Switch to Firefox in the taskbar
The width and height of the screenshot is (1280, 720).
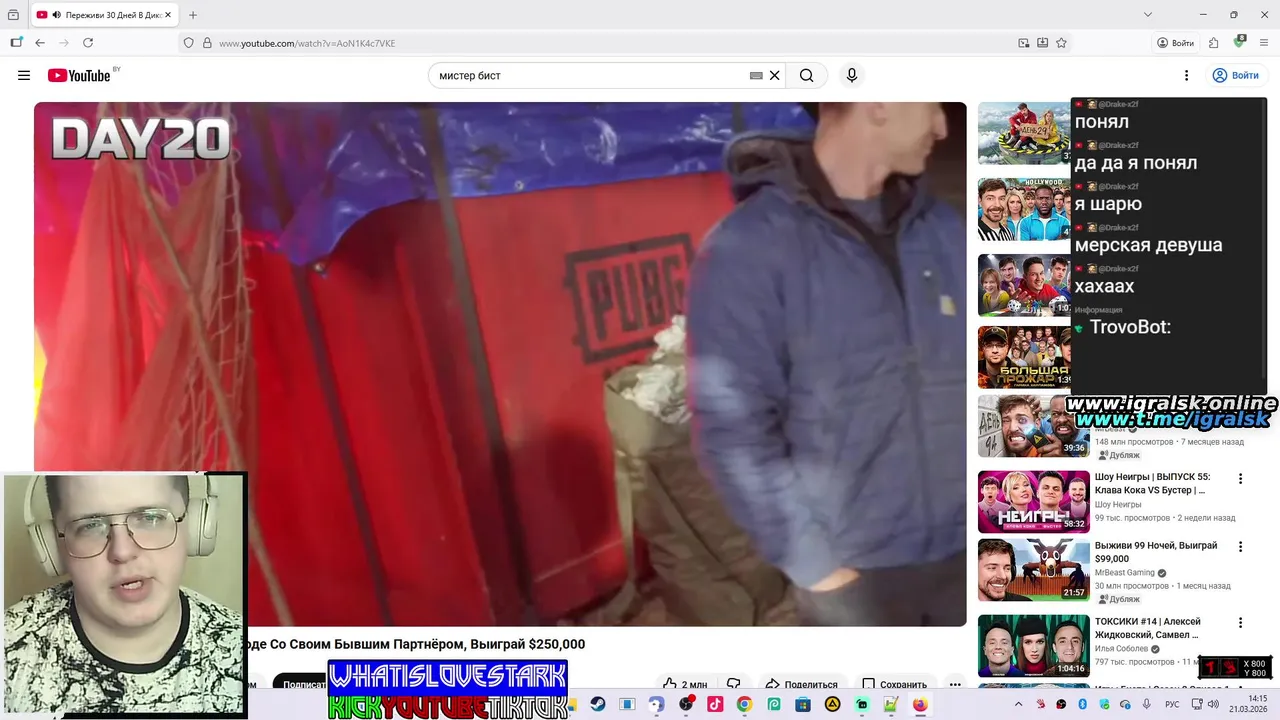pos(920,704)
